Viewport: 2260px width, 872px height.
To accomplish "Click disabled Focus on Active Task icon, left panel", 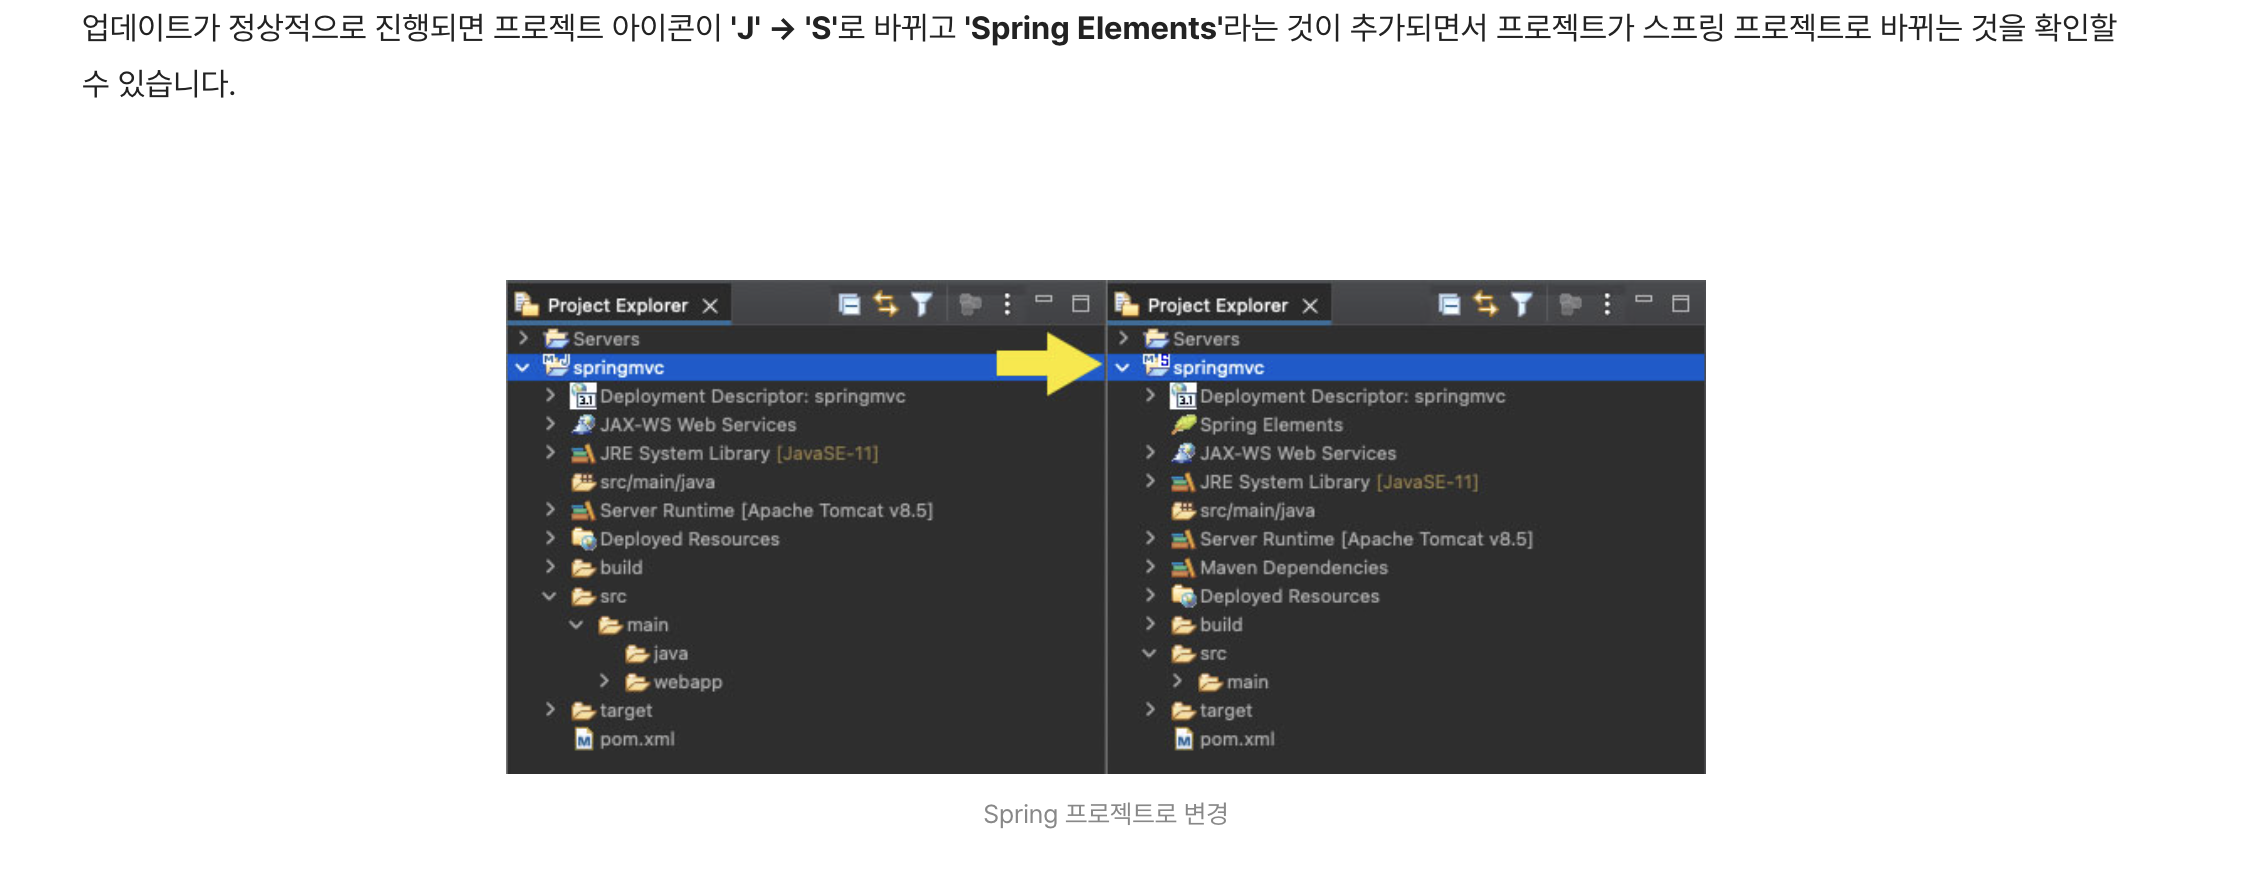I will 970,304.
